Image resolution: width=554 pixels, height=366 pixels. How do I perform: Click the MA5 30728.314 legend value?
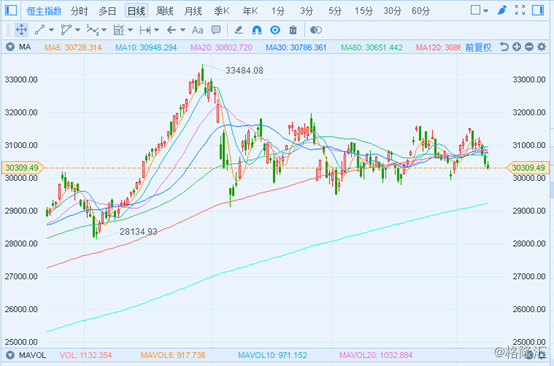coord(73,47)
